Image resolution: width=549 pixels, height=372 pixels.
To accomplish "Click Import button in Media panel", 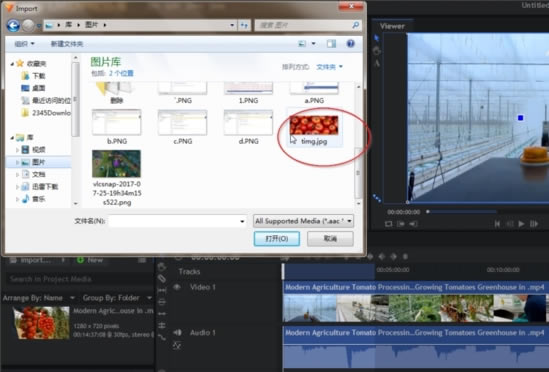I will [32, 260].
